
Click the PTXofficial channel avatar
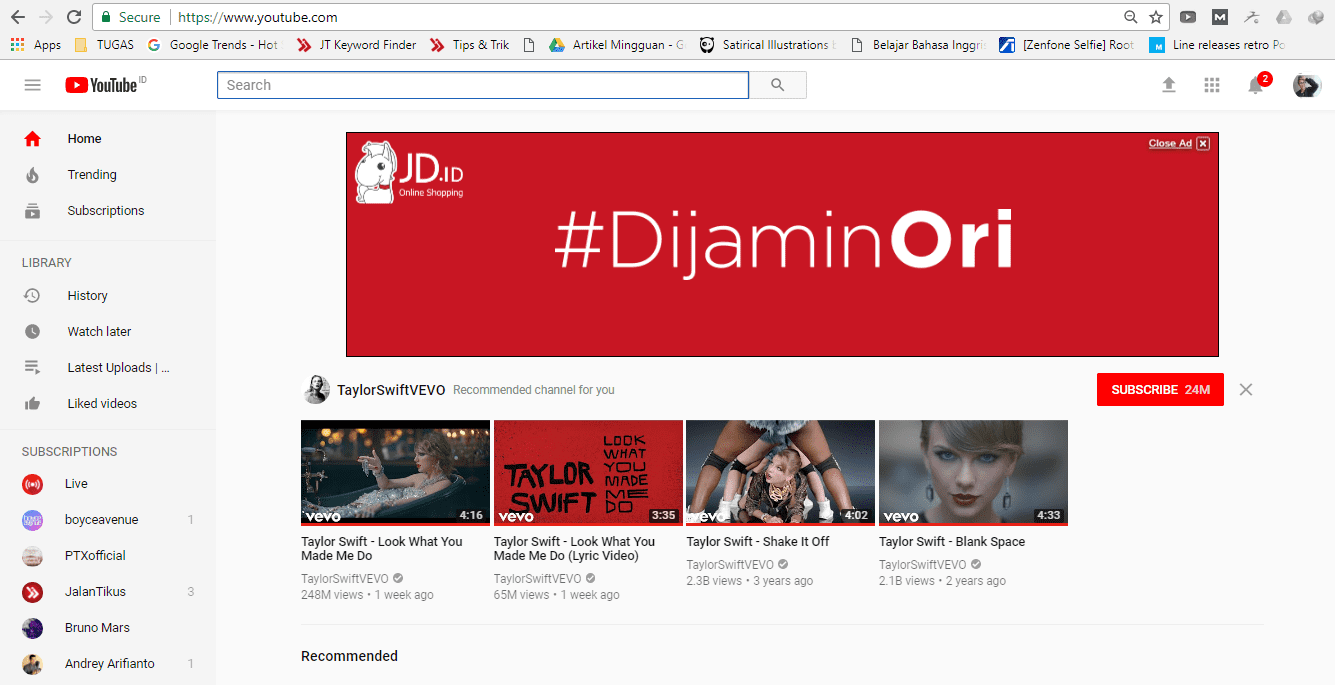tap(33, 556)
